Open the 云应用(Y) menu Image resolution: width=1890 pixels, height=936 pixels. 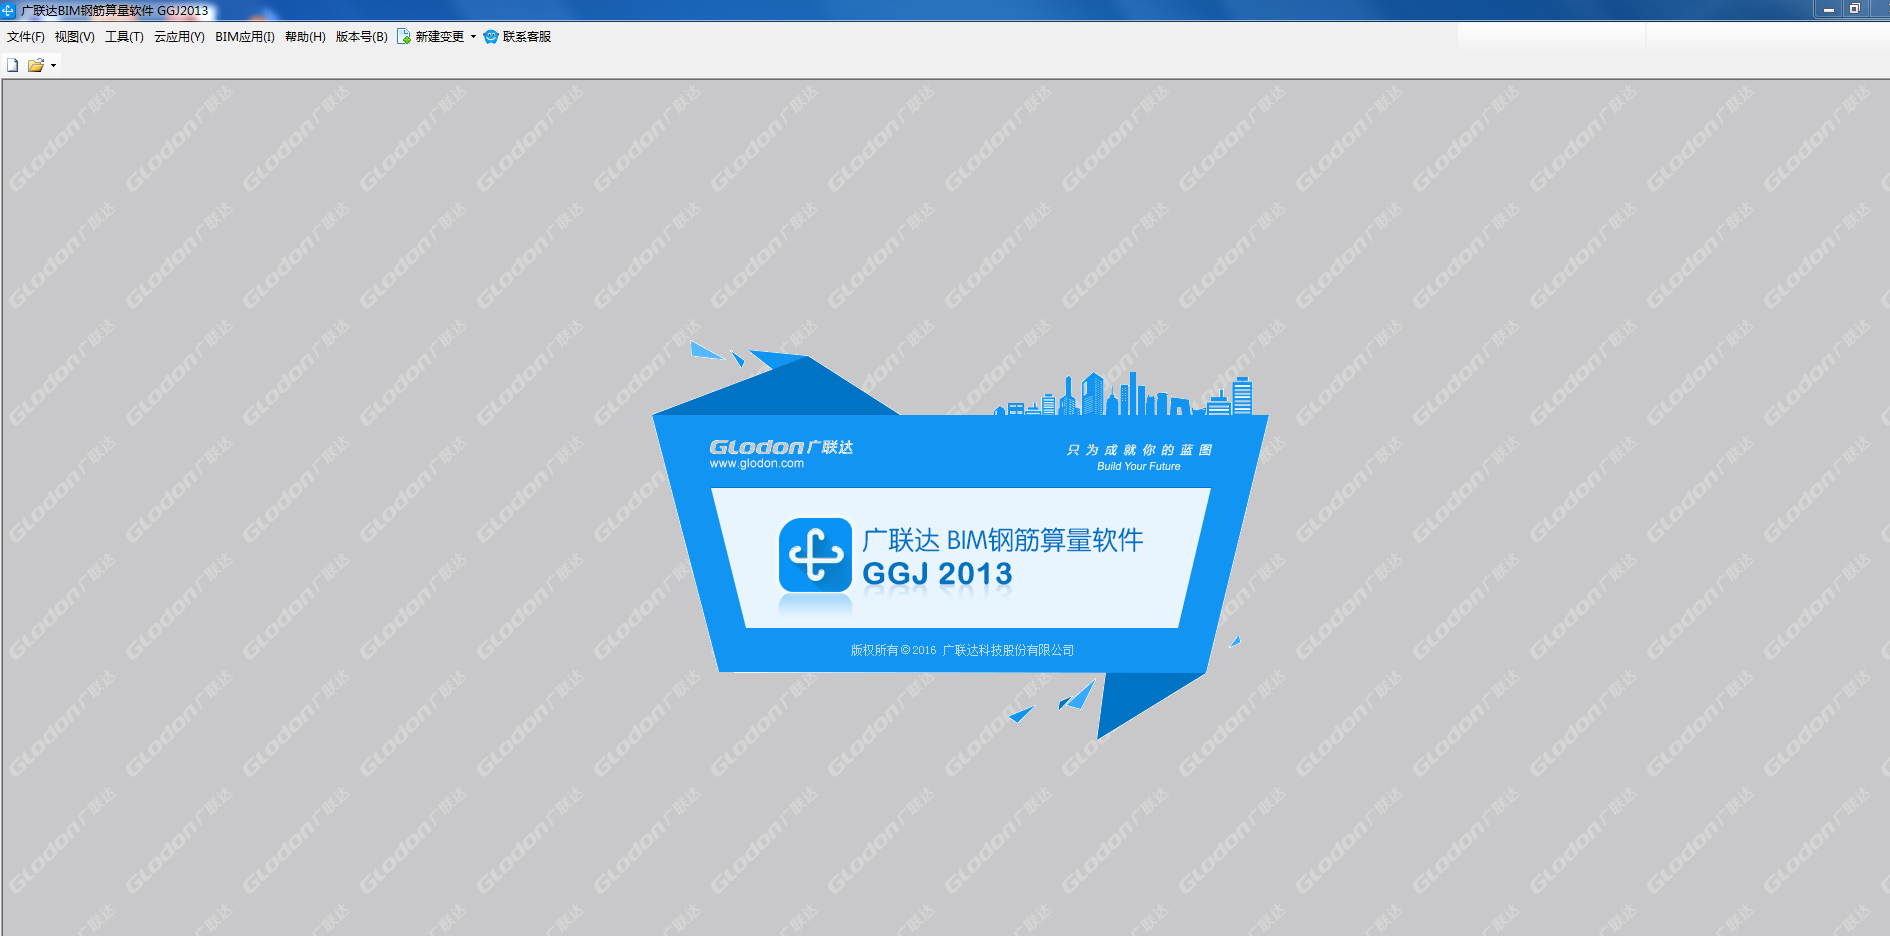click(x=179, y=37)
